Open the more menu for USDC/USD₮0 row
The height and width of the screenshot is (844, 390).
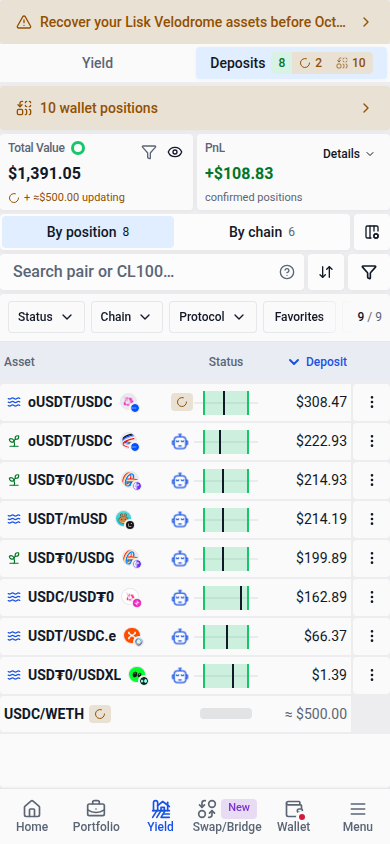(372, 597)
